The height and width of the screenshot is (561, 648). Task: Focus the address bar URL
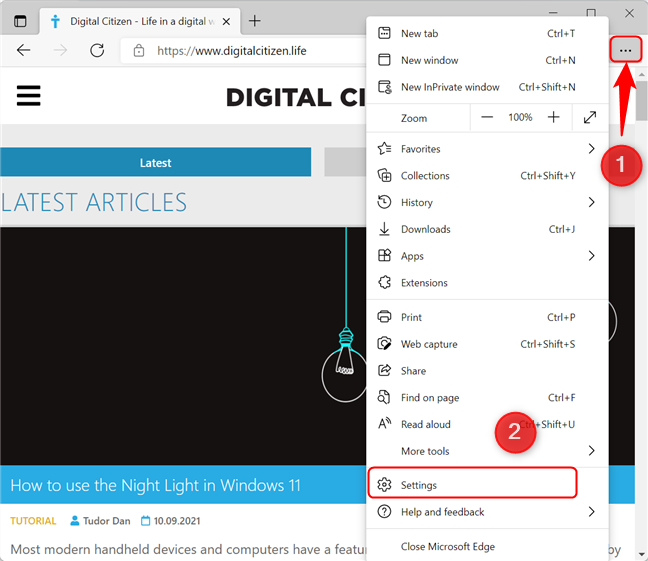point(231,51)
